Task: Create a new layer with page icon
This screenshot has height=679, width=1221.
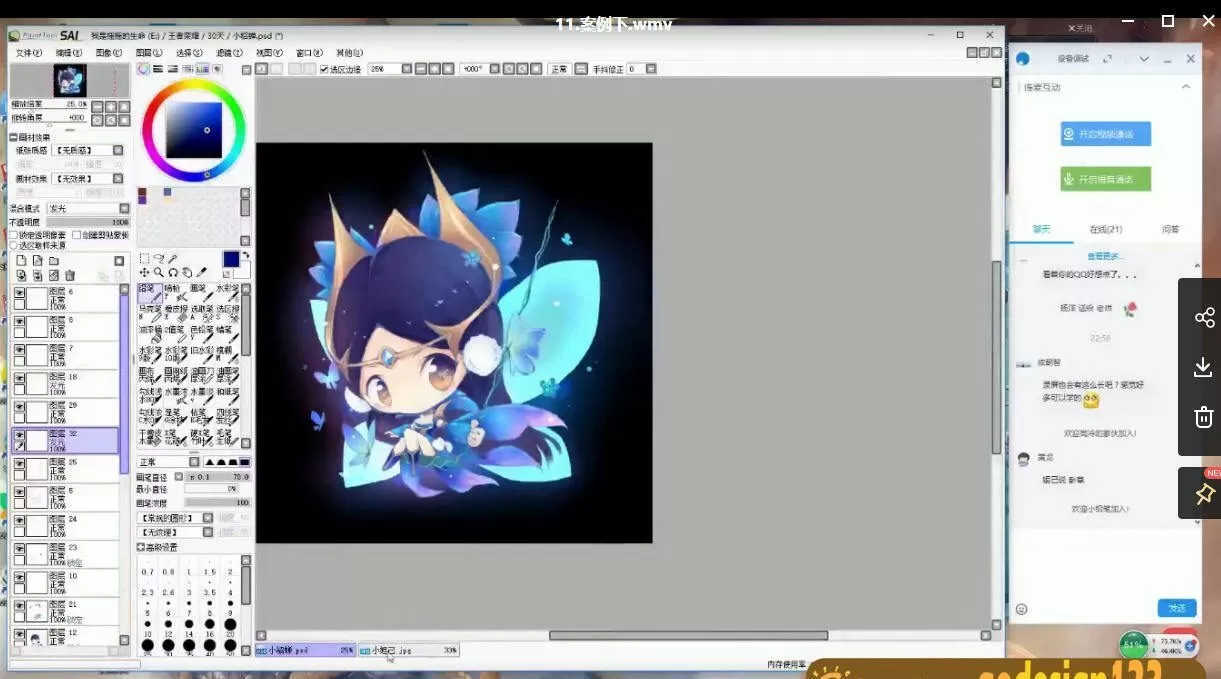Action: pos(21,261)
